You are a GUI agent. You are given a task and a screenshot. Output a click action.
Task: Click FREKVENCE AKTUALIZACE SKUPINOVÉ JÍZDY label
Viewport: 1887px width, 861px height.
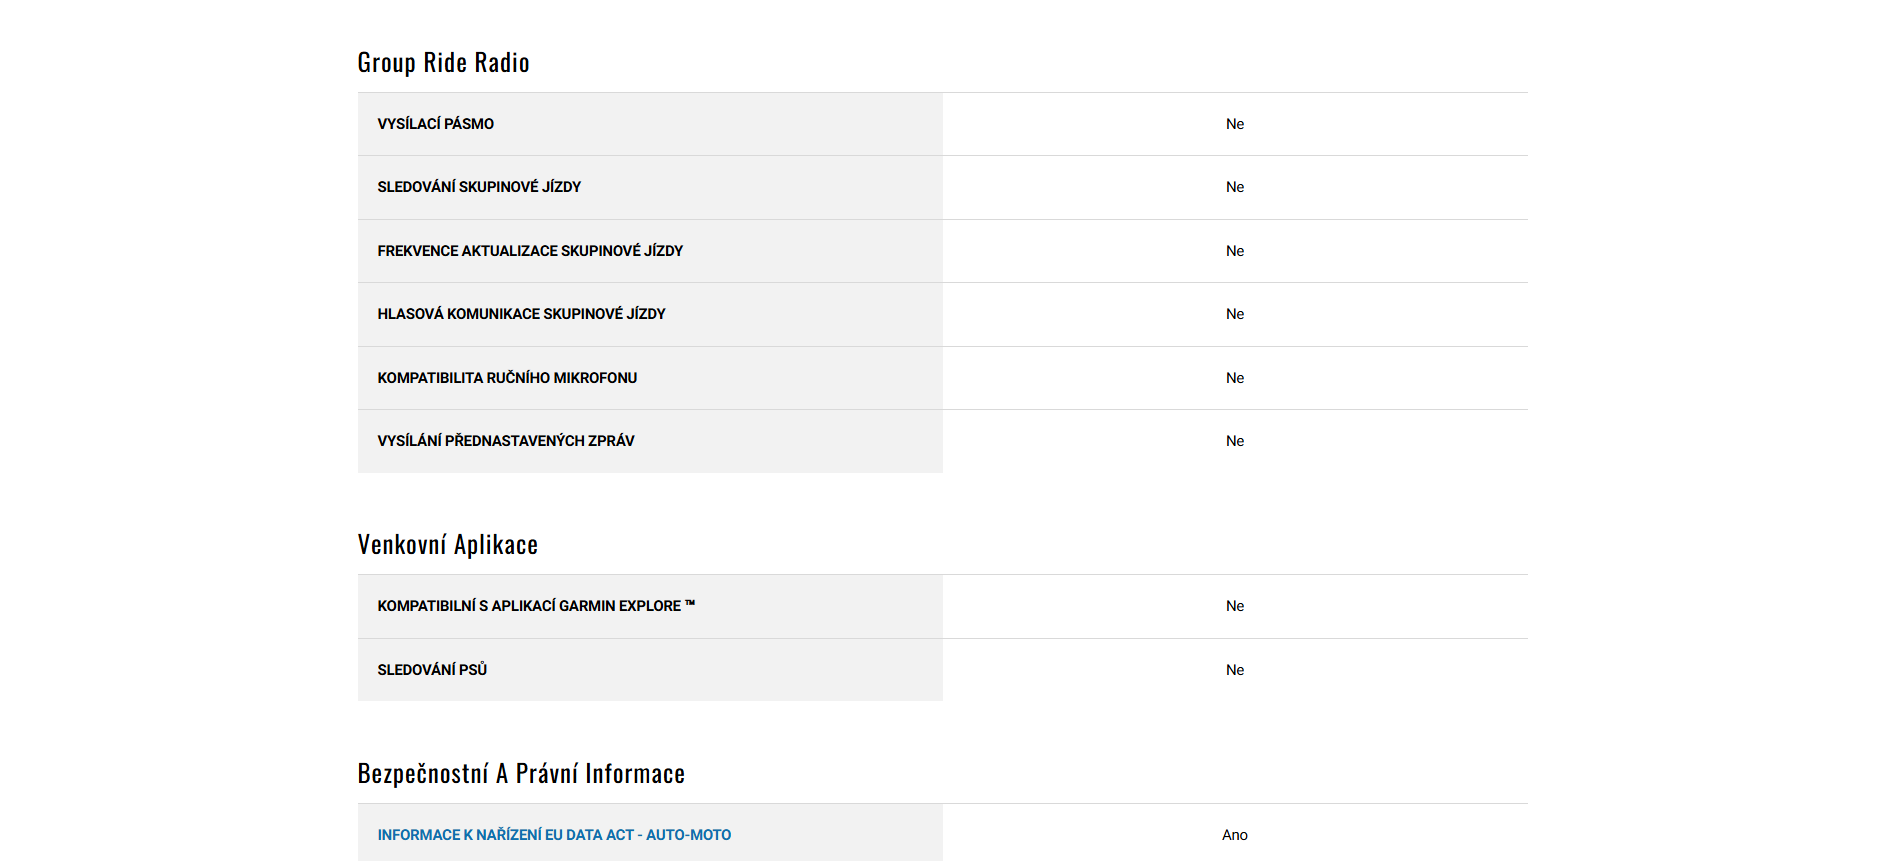530,251
